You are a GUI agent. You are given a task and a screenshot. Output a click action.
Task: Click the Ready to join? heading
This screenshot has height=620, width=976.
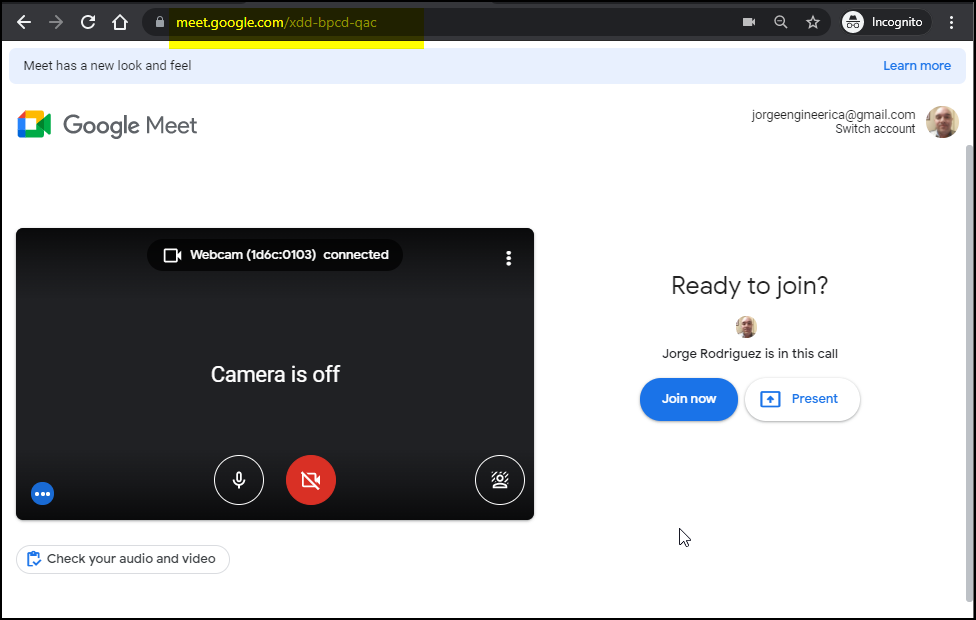[x=749, y=286]
